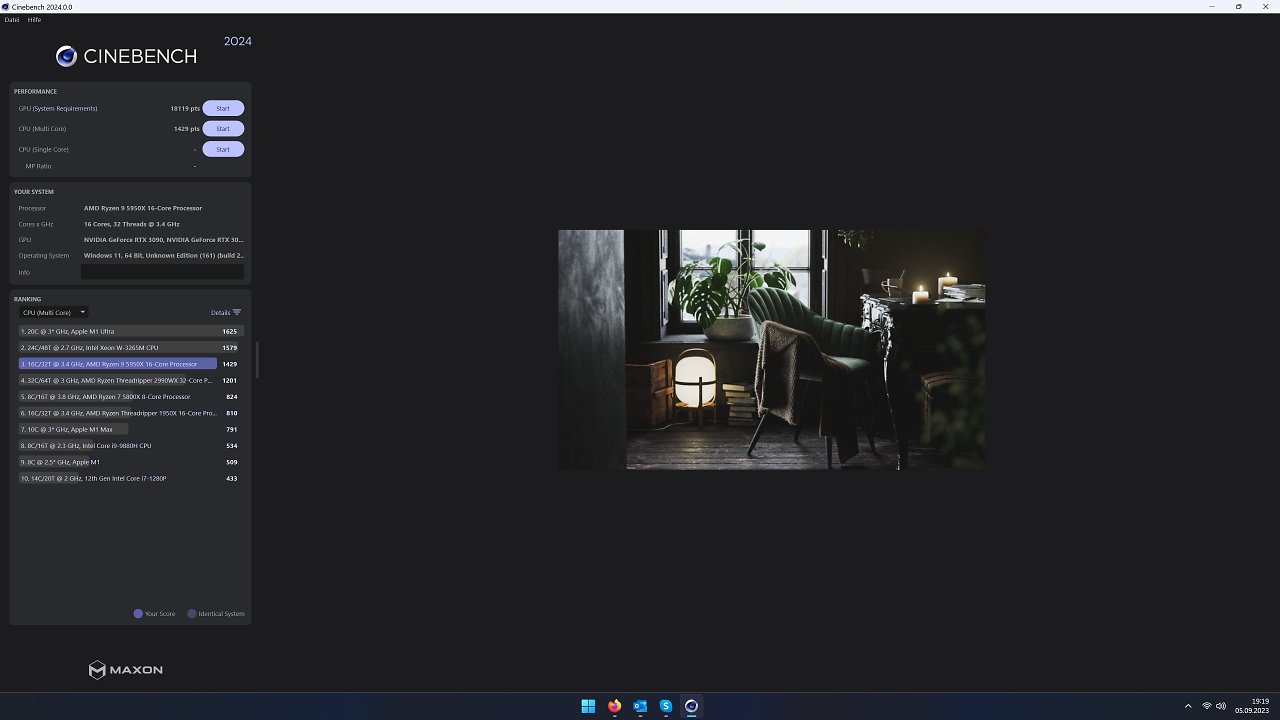Open Skype from the taskbar
Image resolution: width=1280 pixels, height=720 pixels.
click(x=666, y=706)
